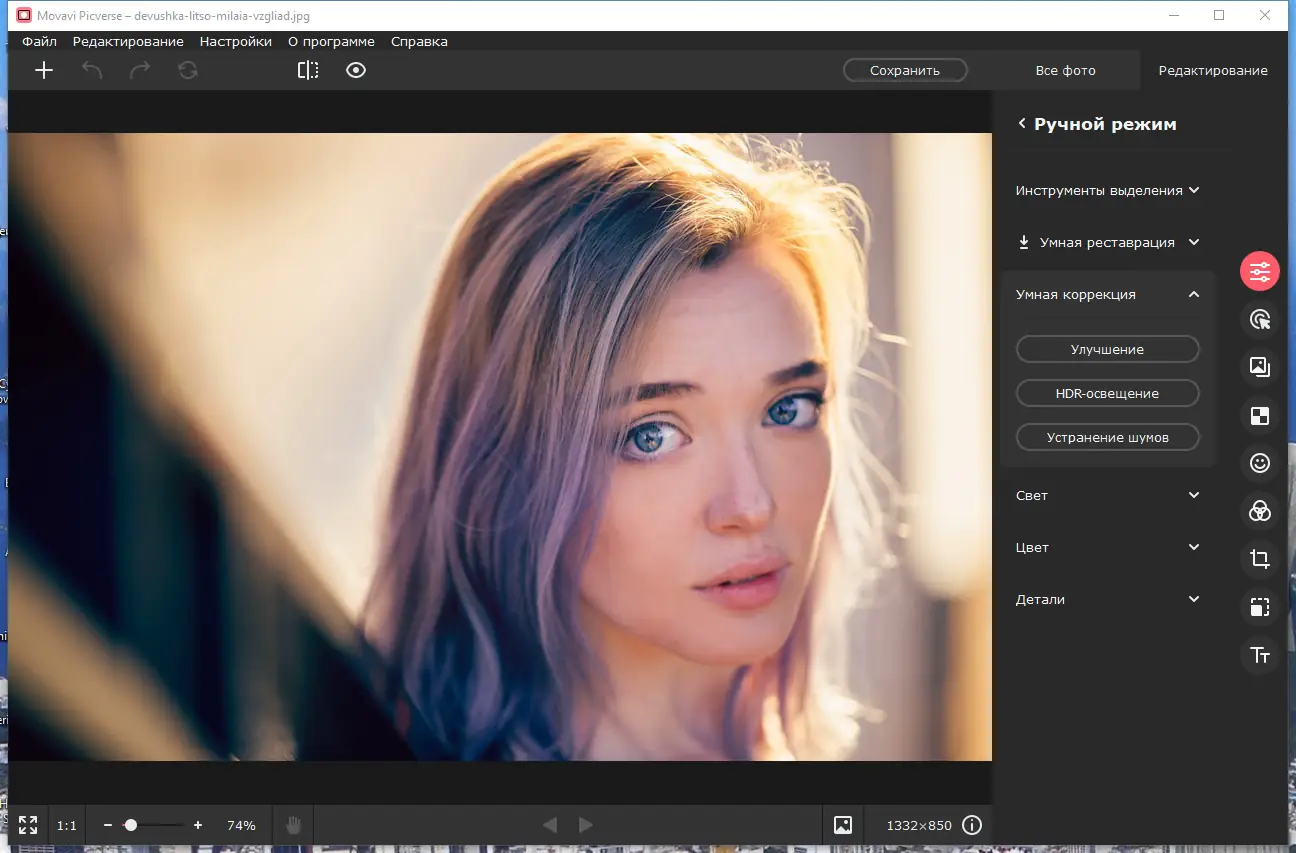Click the zoom slider handle
The width and height of the screenshot is (1296, 853).
130,825
